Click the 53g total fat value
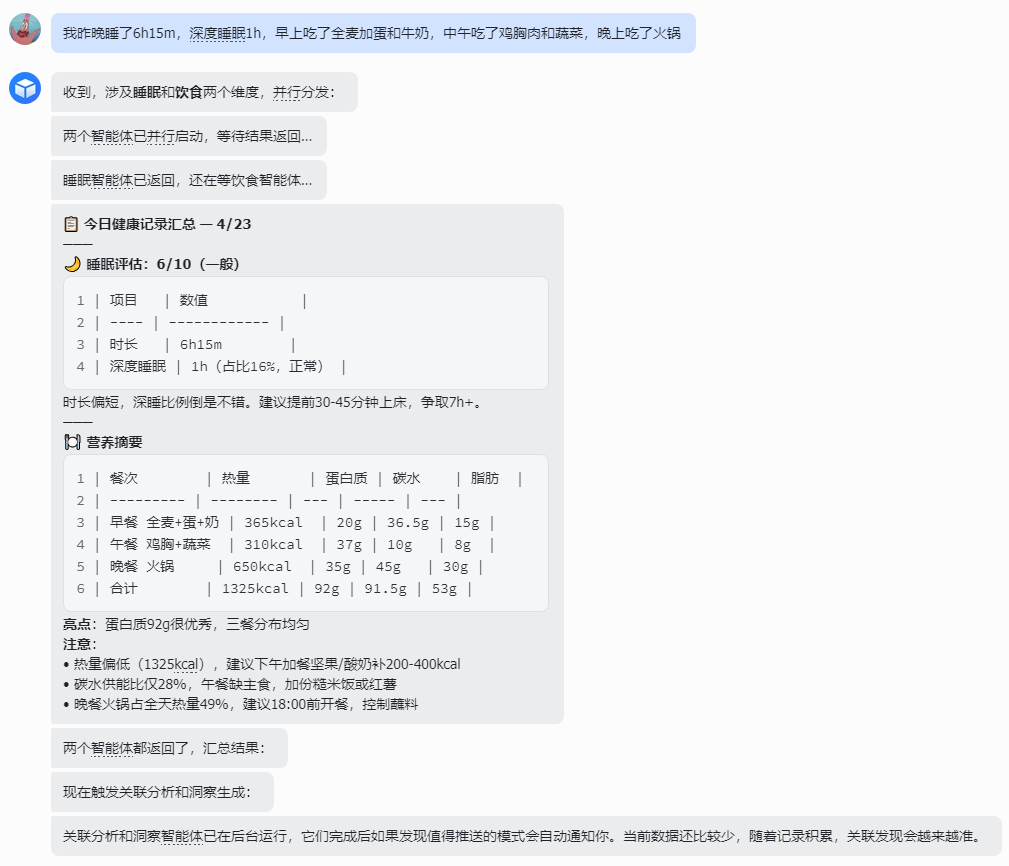Screen dimensions: 1009x866 444,589
